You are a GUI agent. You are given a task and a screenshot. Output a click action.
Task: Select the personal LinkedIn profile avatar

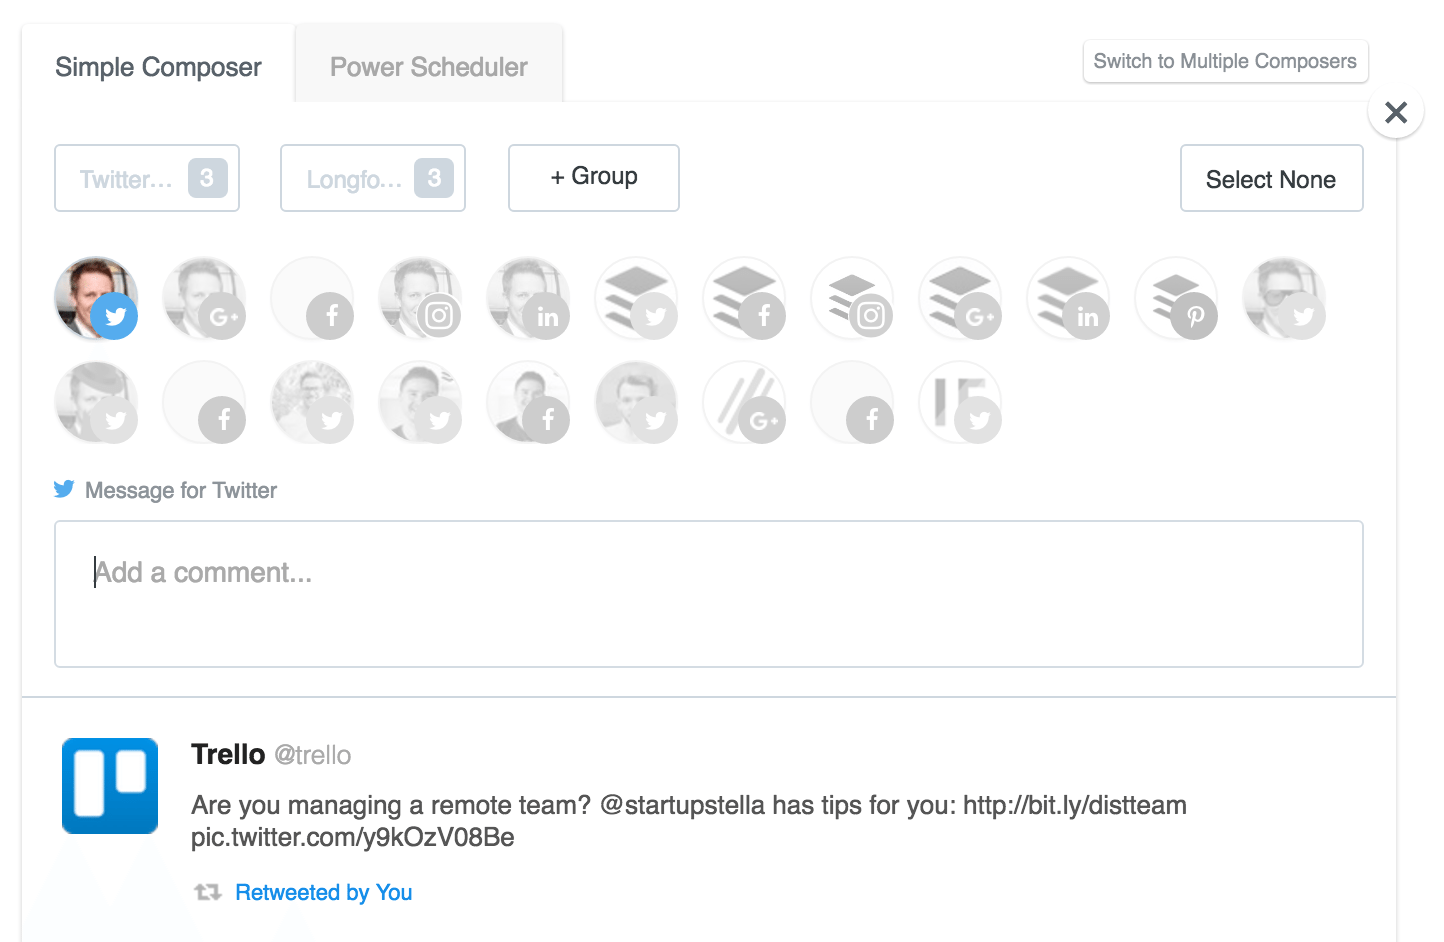click(x=529, y=298)
